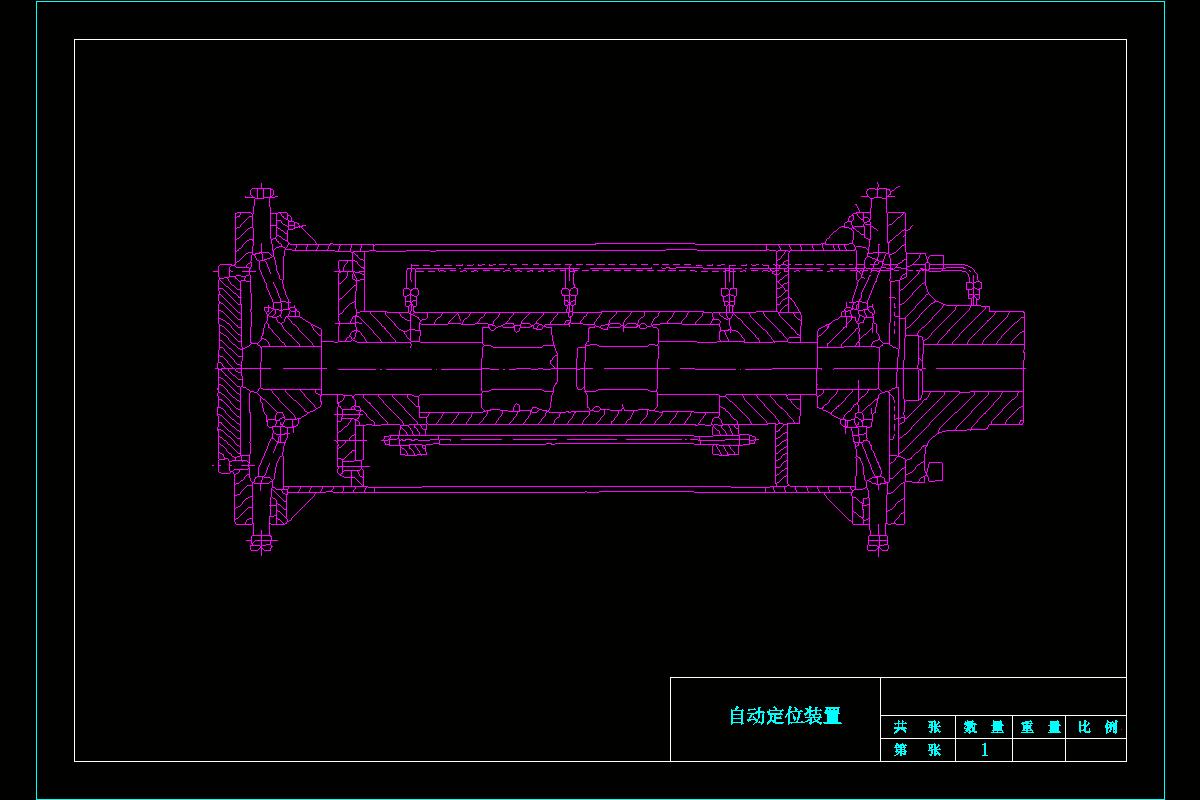Click the 第 张 cell in title block
The height and width of the screenshot is (800, 1200).
click(918, 750)
